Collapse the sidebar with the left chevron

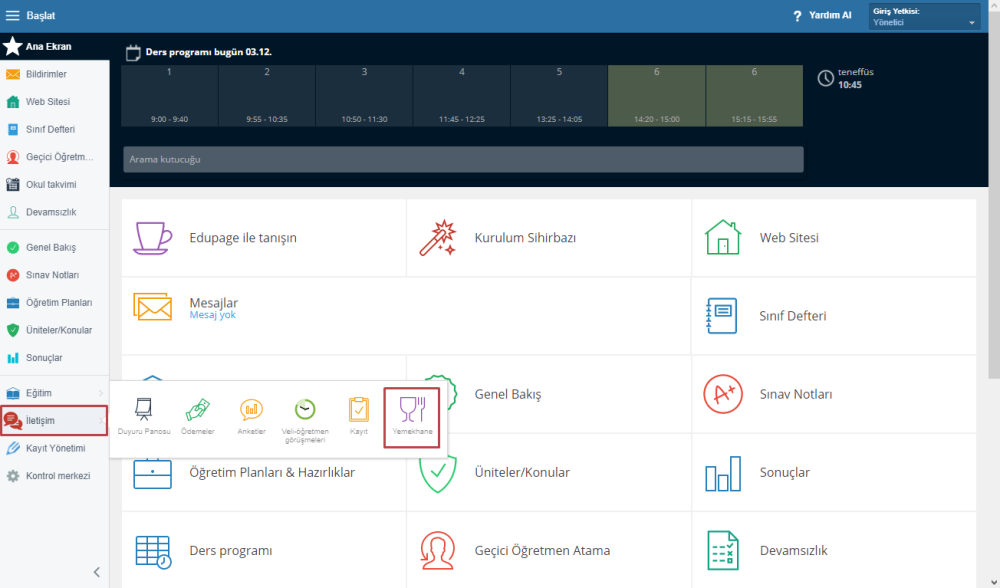tap(97, 572)
